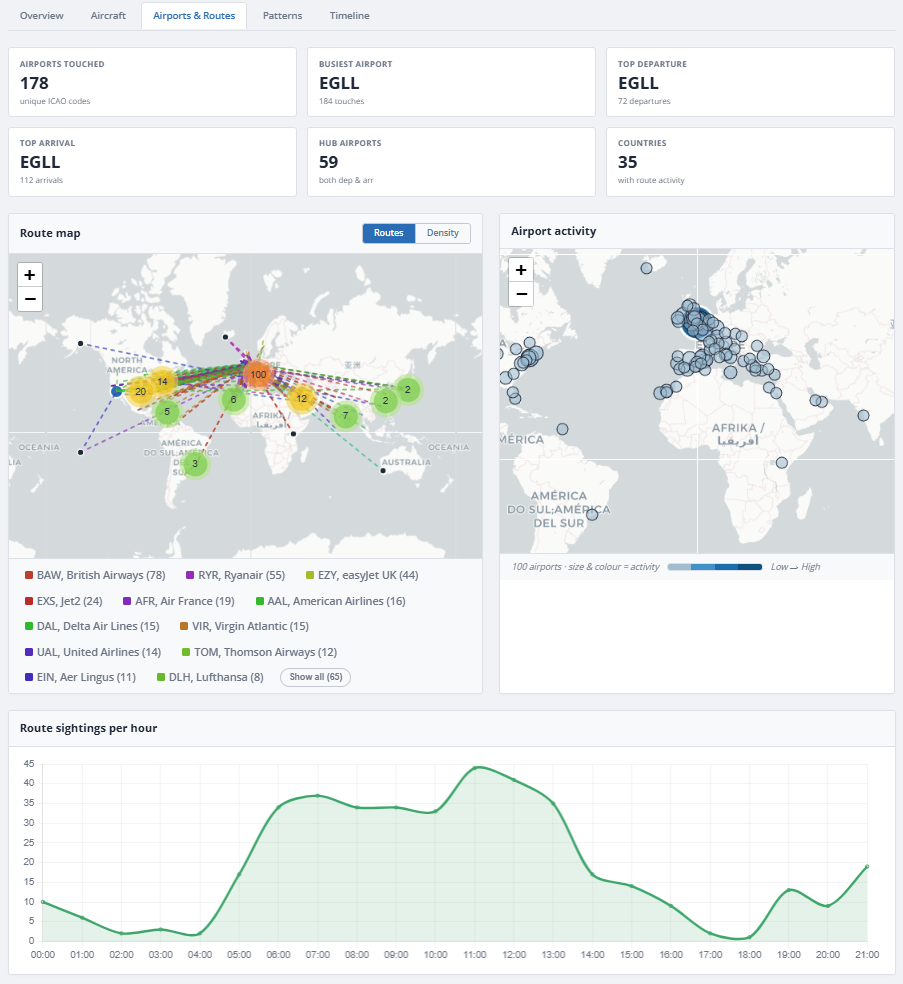Toggle AFR, Air France legend entry
903x984 pixels.
[179, 601]
